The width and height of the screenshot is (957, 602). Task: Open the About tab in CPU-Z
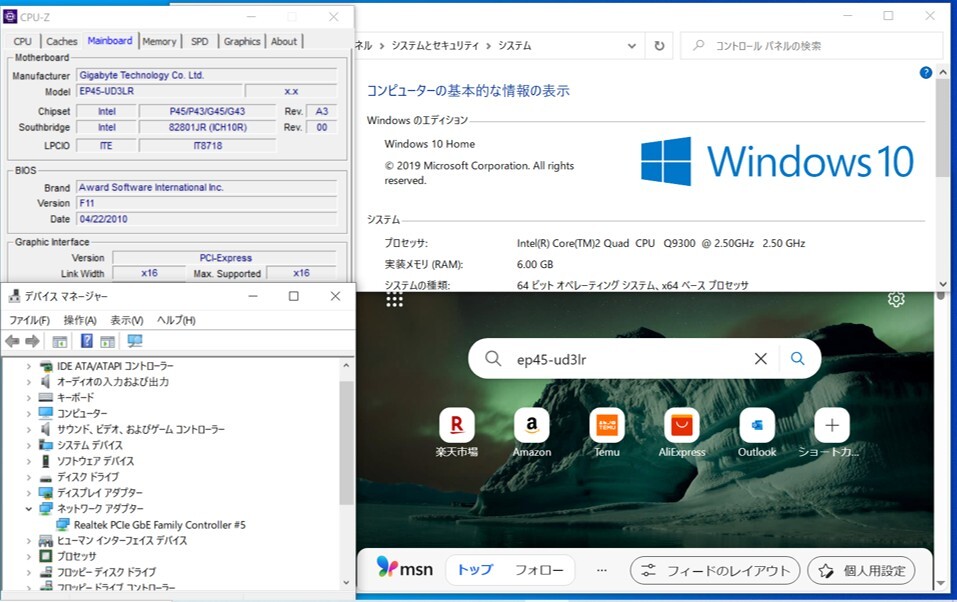(284, 42)
